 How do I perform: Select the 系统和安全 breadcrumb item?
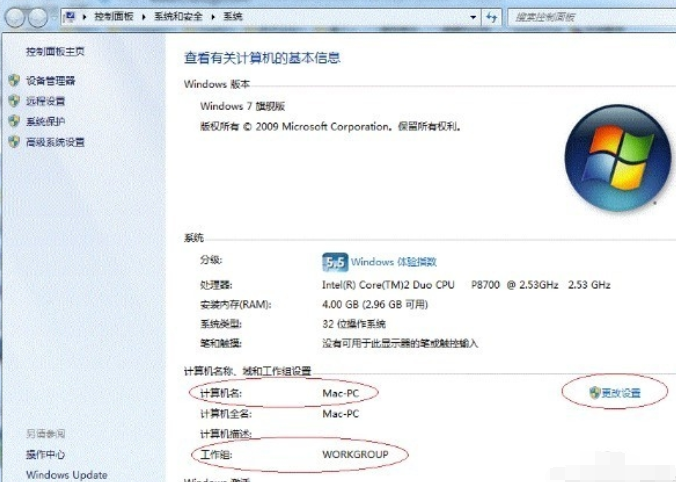(x=178, y=17)
